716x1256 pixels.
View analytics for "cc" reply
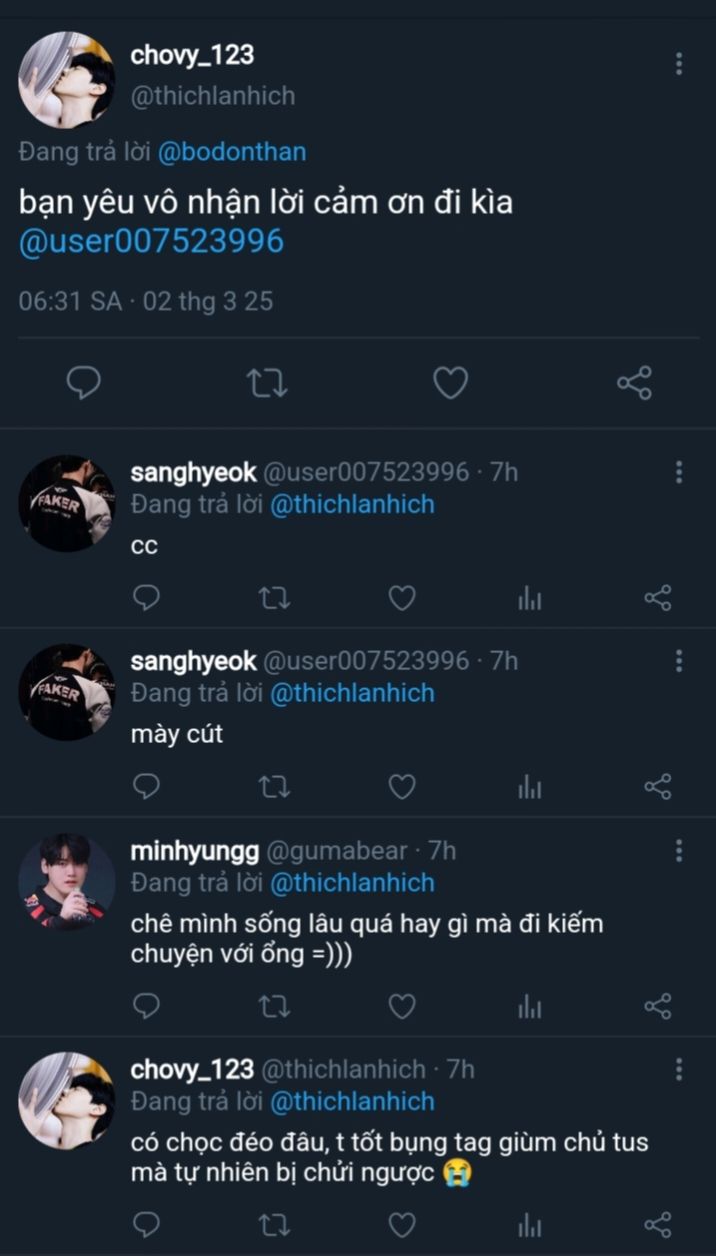tap(530, 598)
